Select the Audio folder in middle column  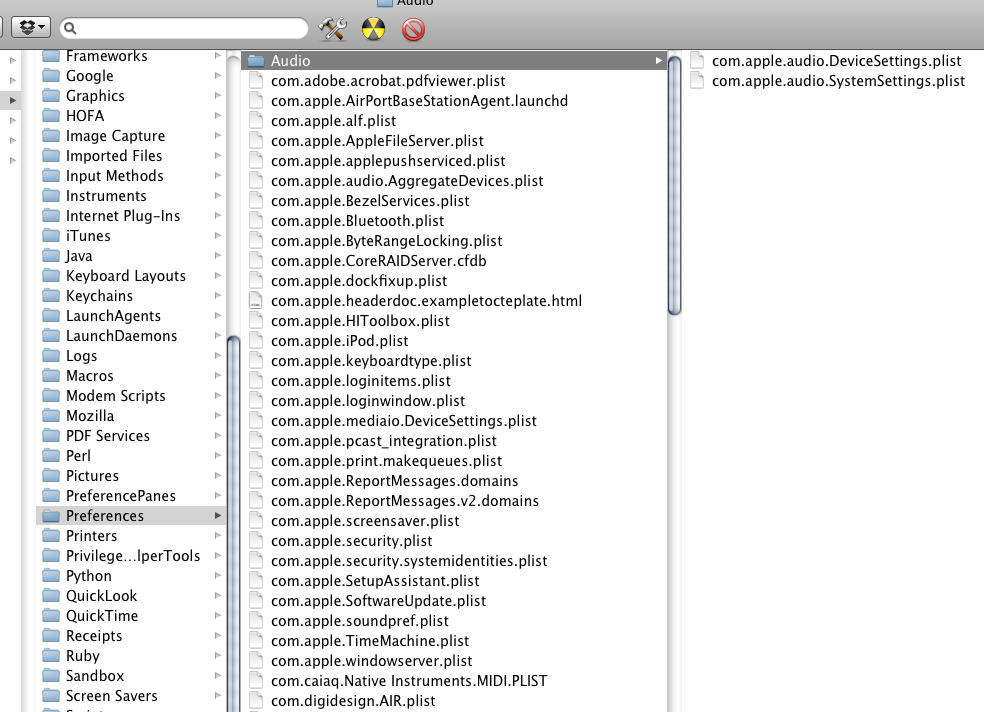[x=454, y=61]
